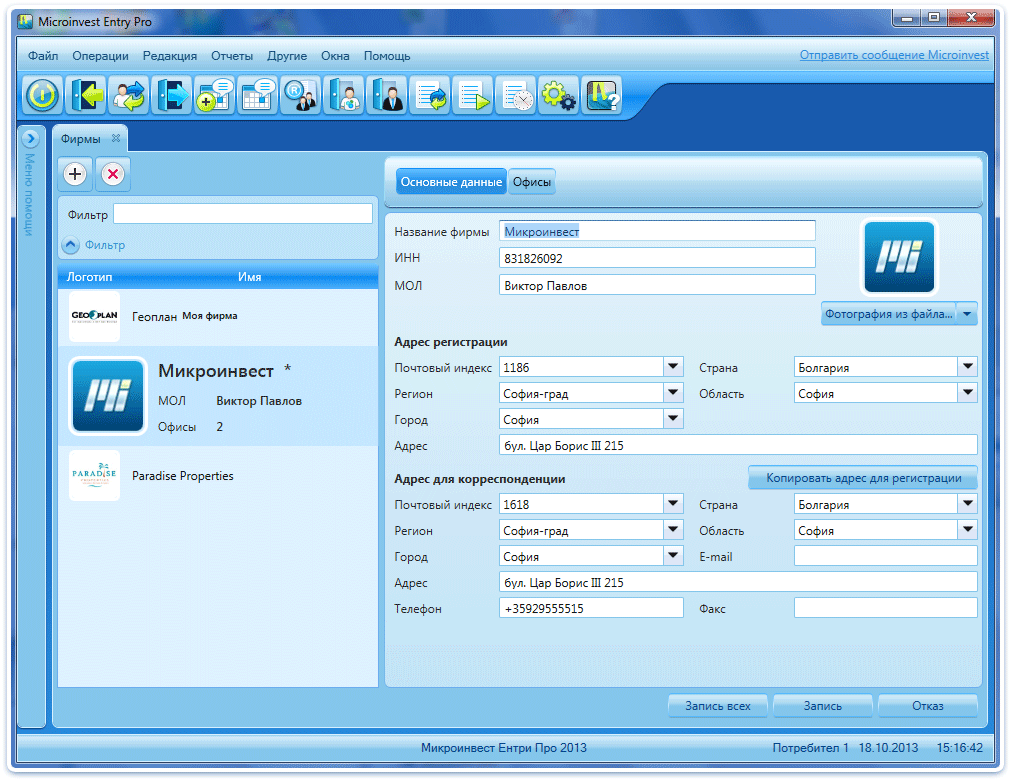Click the Факс input field
Screen dimensions: 1011x781
point(886,608)
